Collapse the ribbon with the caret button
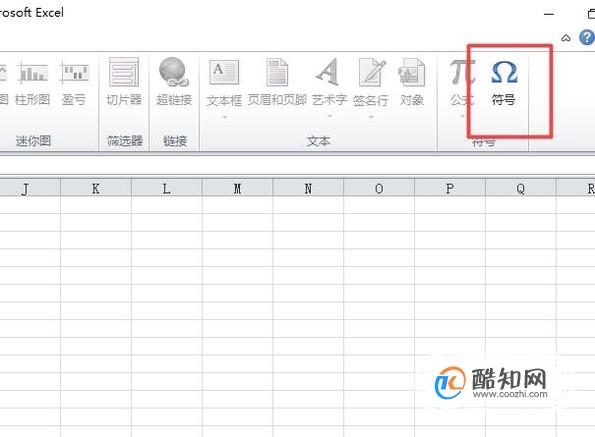The width and height of the screenshot is (595, 437). 566,38
